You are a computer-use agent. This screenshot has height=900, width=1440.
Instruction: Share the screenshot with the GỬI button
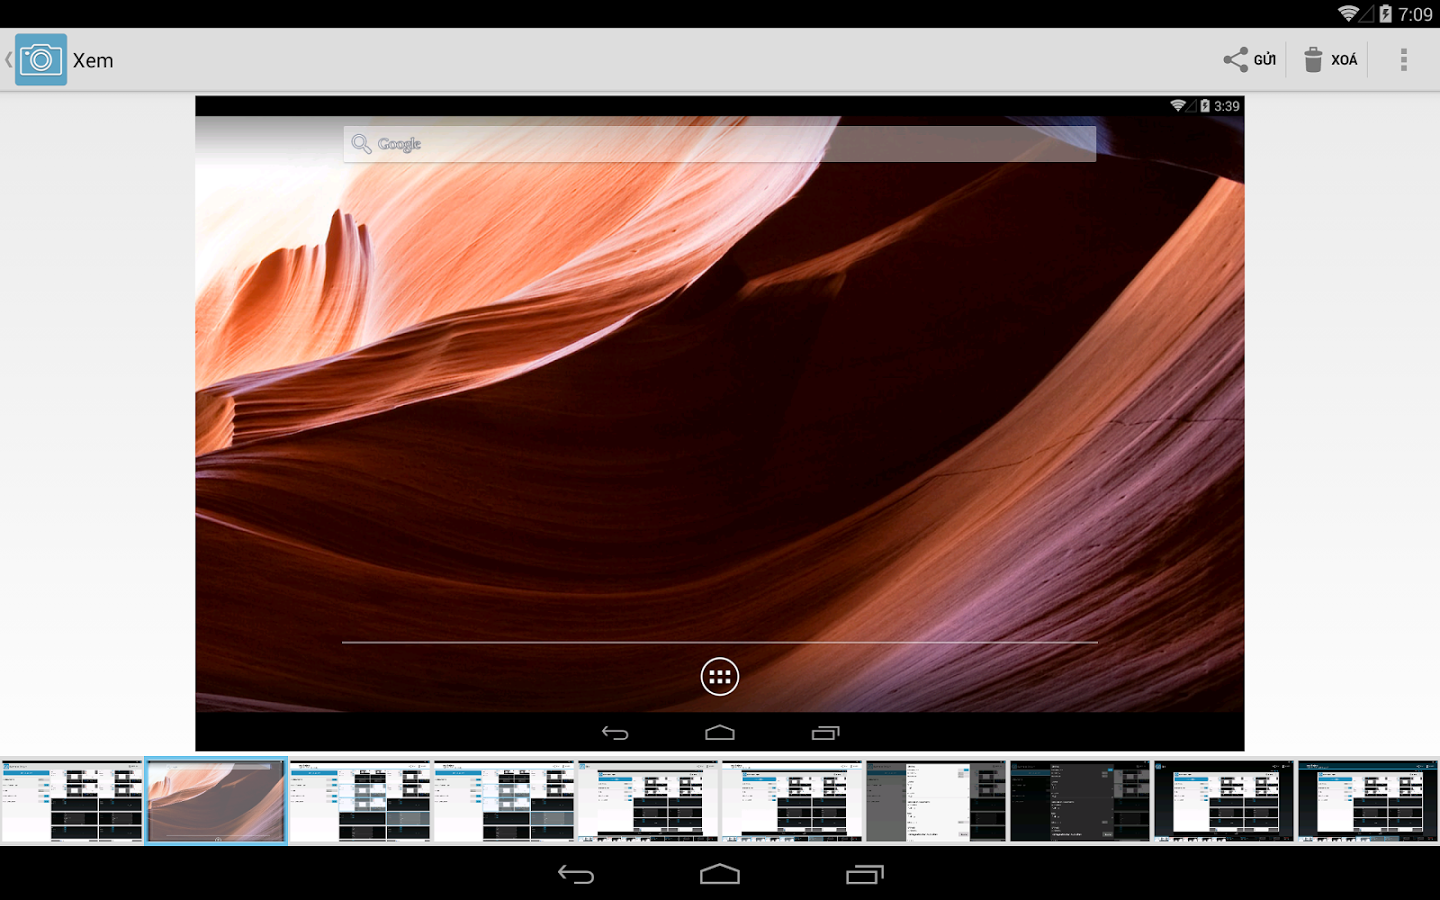[x=1250, y=60]
